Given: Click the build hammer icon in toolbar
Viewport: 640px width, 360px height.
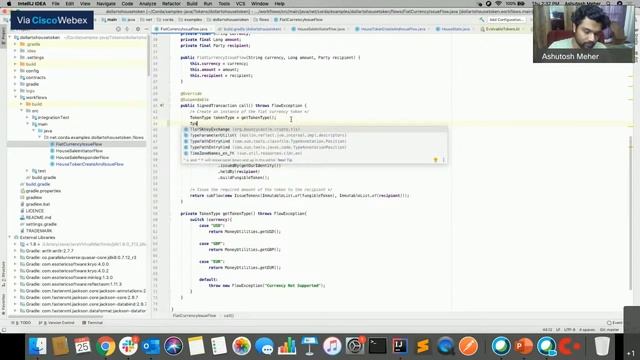Looking at the screenshot, I should pos(482,20).
